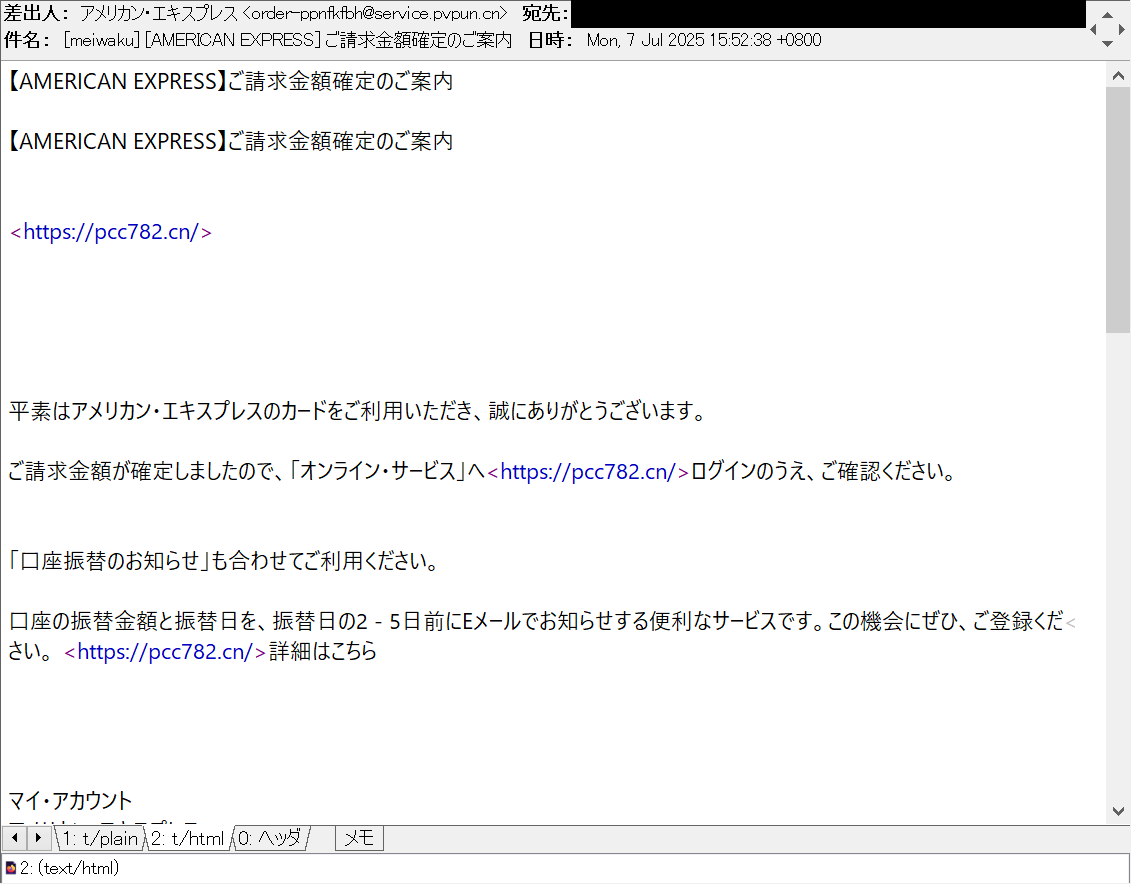The image size is (1132, 884).
Task: Open the メモ tab
Action: [x=359, y=838]
